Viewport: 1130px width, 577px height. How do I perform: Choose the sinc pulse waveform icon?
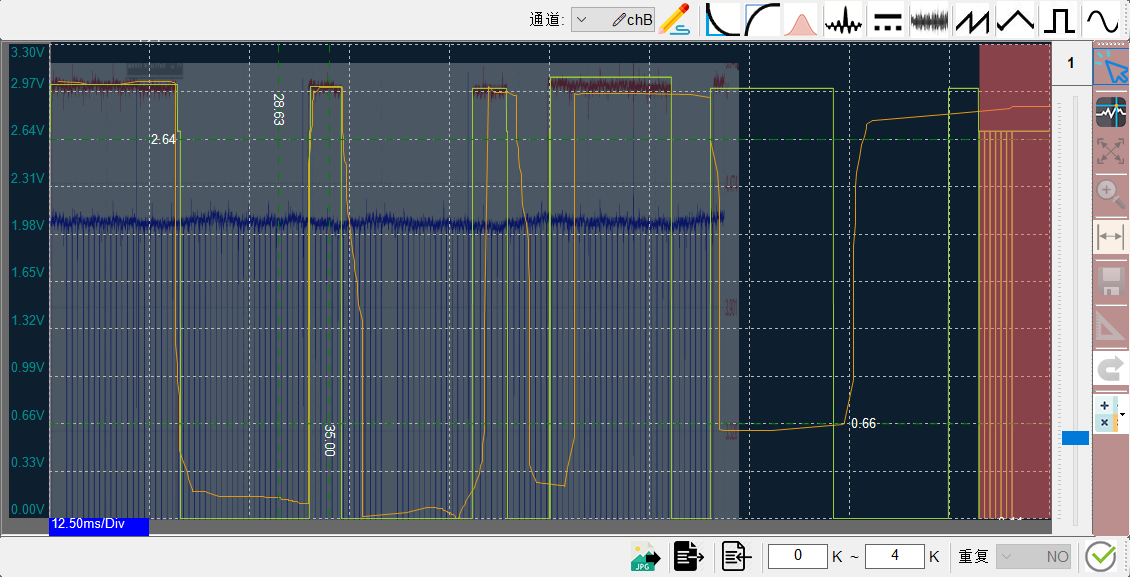tap(842, 19)
